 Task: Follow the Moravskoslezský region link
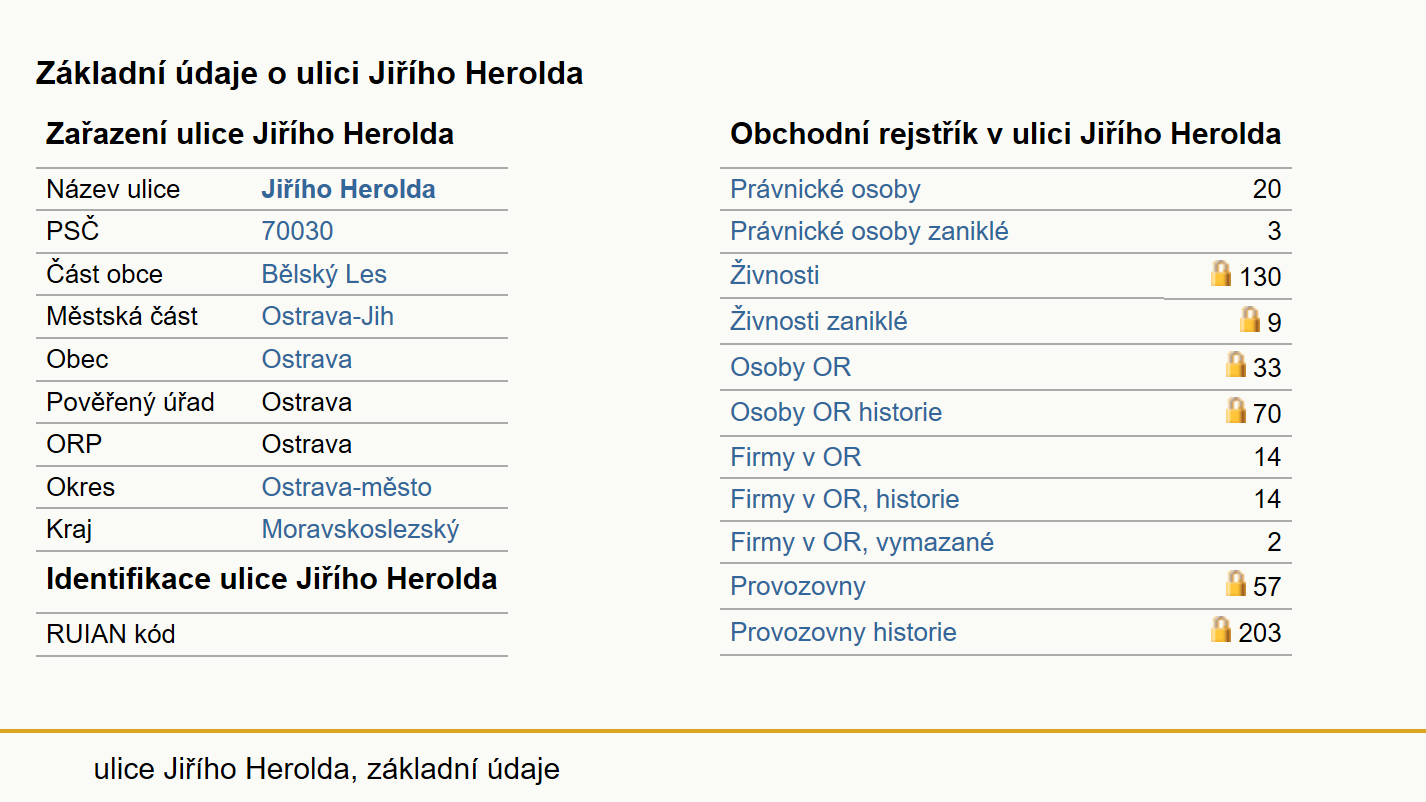point(360,530)
